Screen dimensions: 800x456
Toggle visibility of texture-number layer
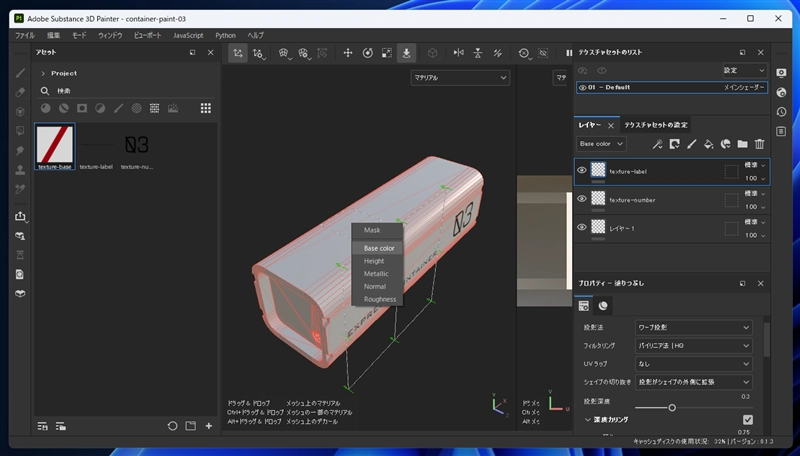coord(581,199)
